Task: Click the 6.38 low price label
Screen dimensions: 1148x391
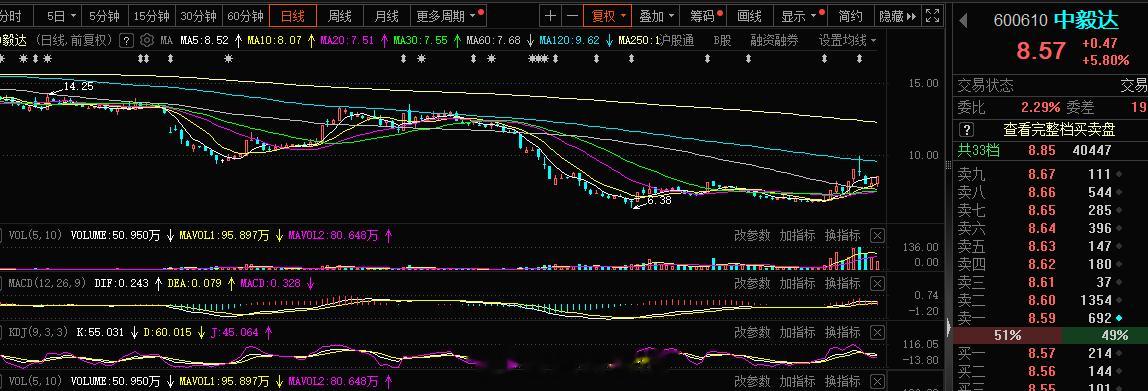Action: point(659,200)
